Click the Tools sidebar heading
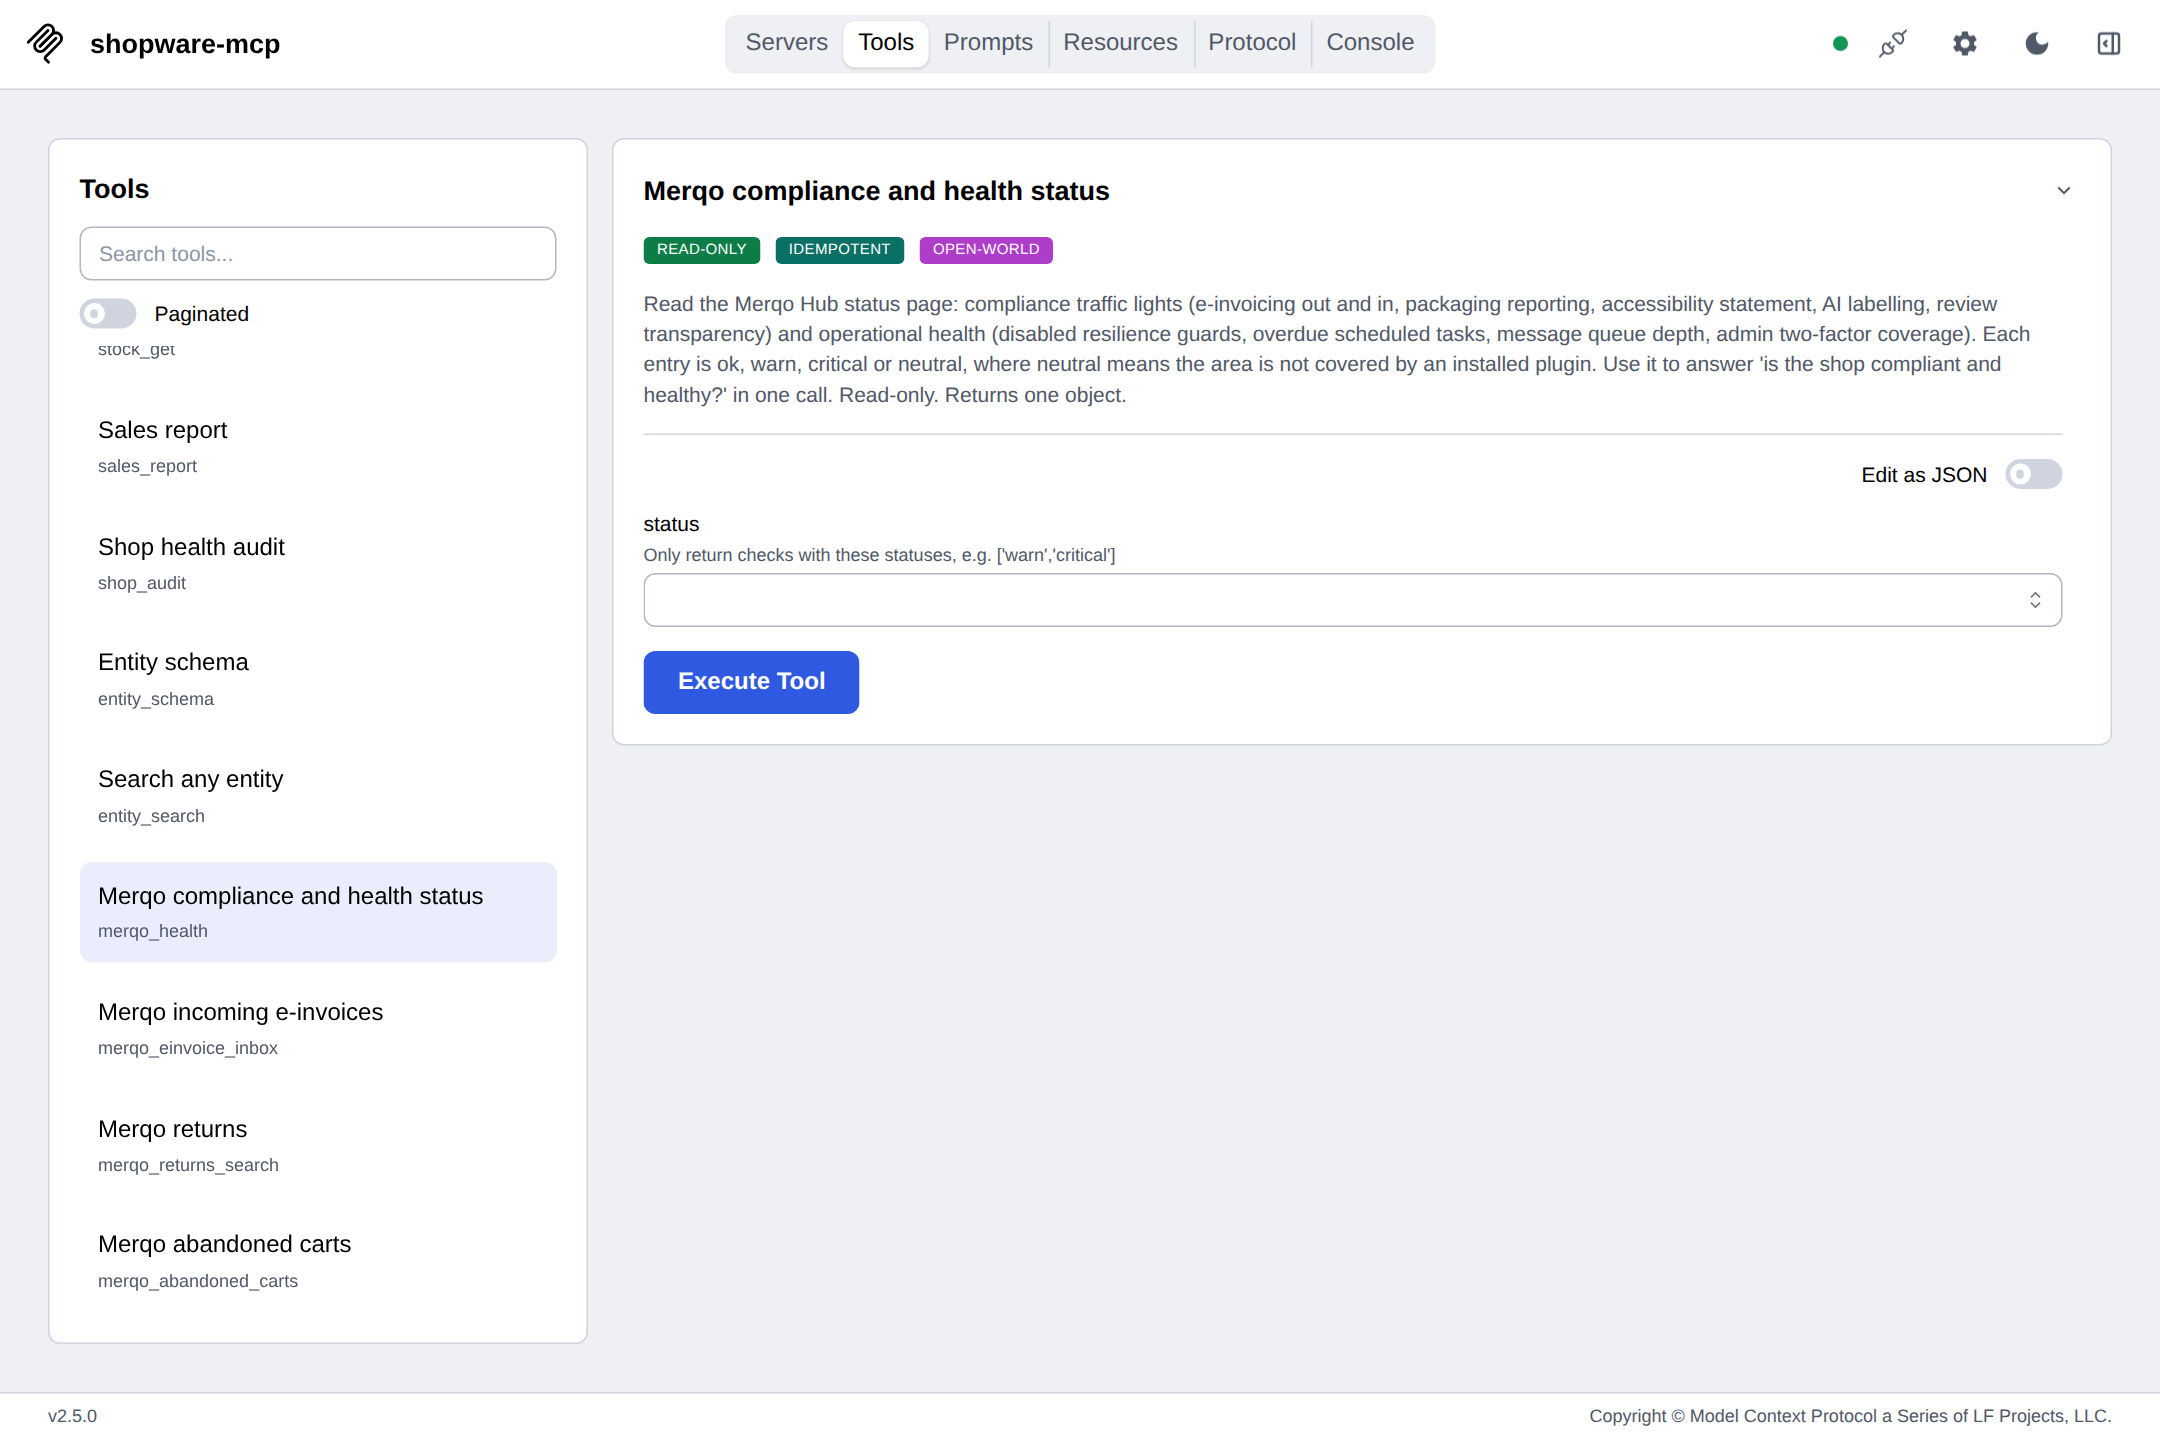 click(114, 189)
